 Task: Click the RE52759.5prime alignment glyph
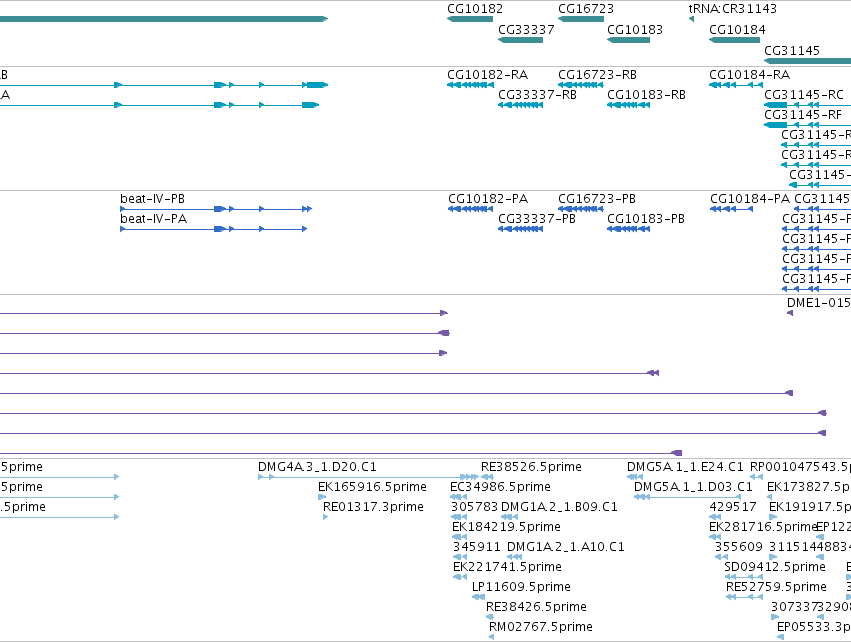[x=747, y=597]
